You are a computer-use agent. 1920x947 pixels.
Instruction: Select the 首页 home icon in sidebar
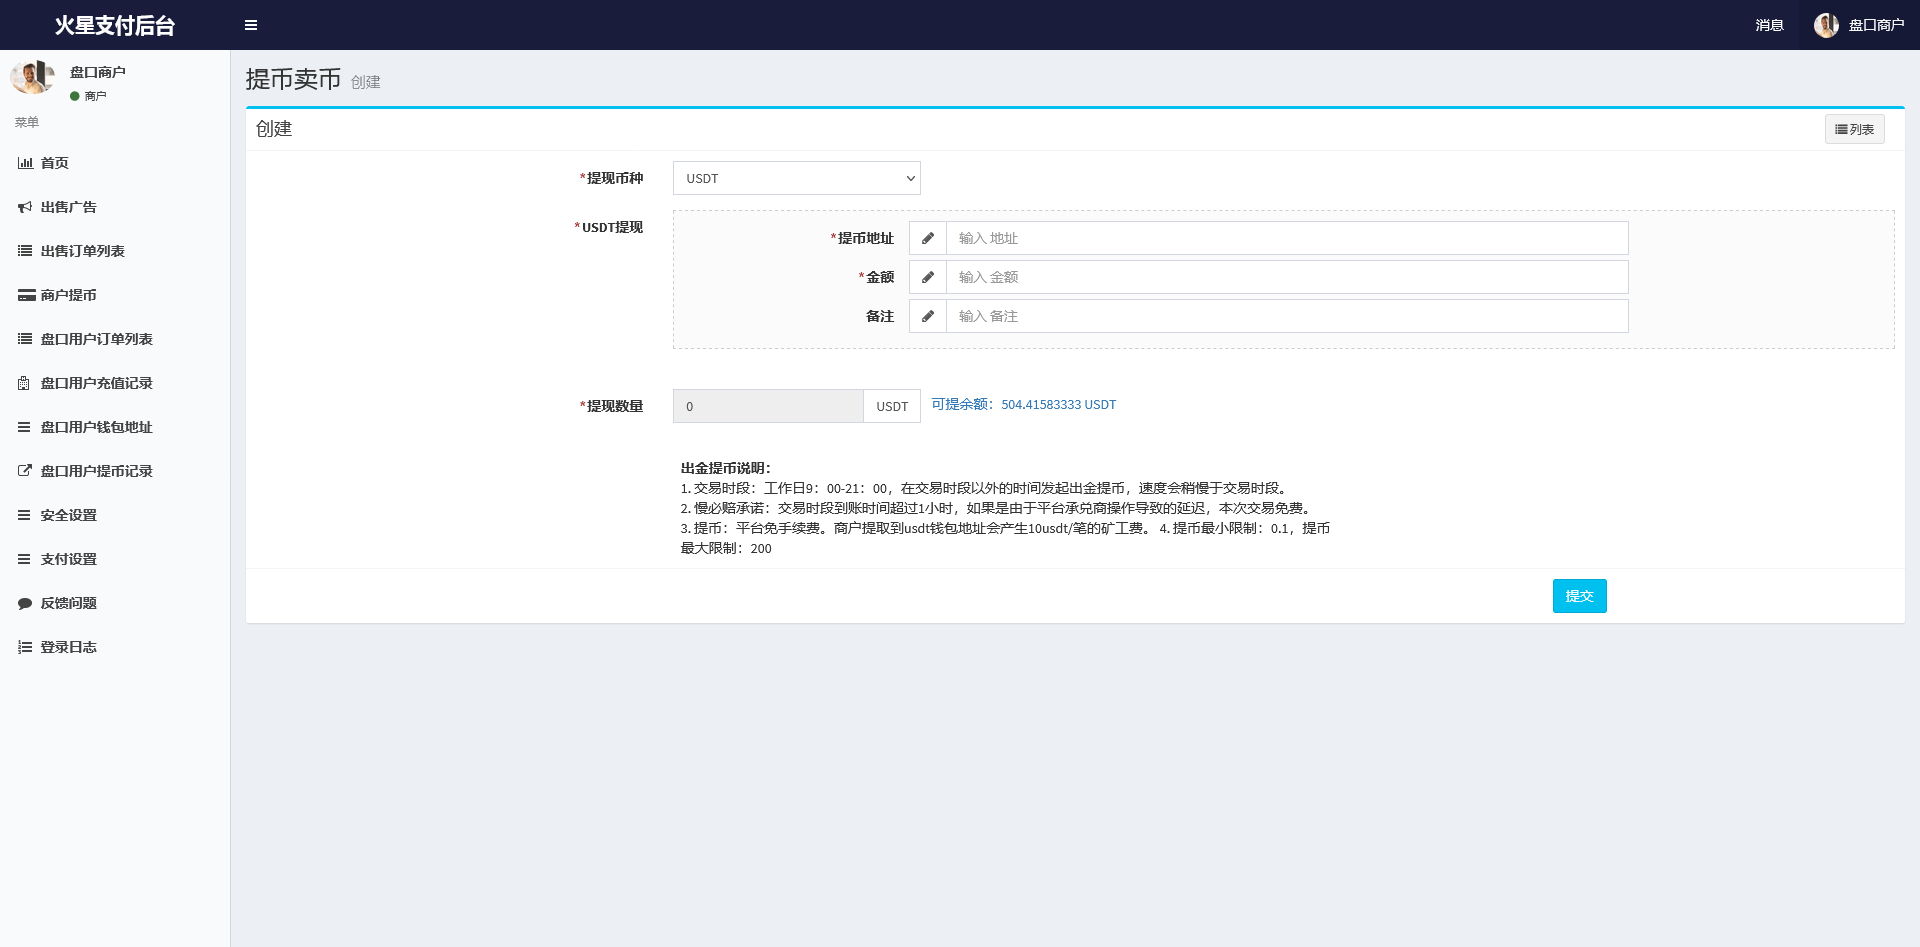coord(25,162)
